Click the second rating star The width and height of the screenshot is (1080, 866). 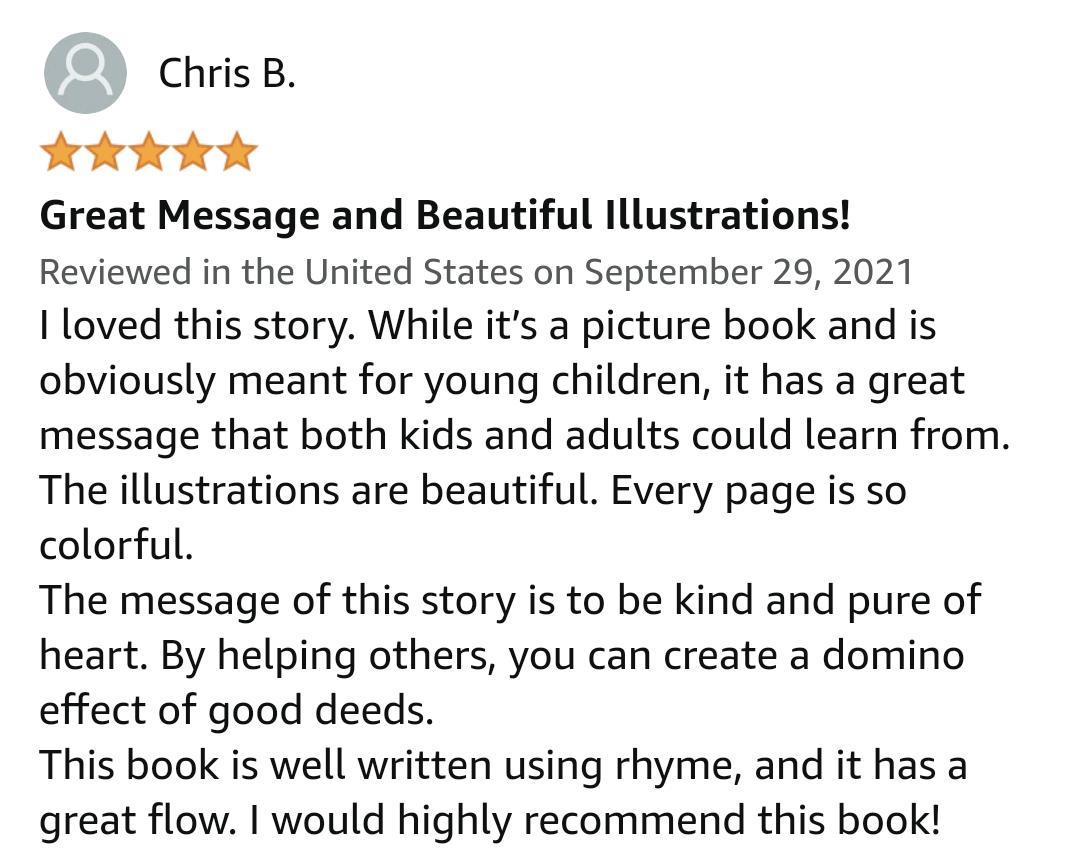(104, 153)
